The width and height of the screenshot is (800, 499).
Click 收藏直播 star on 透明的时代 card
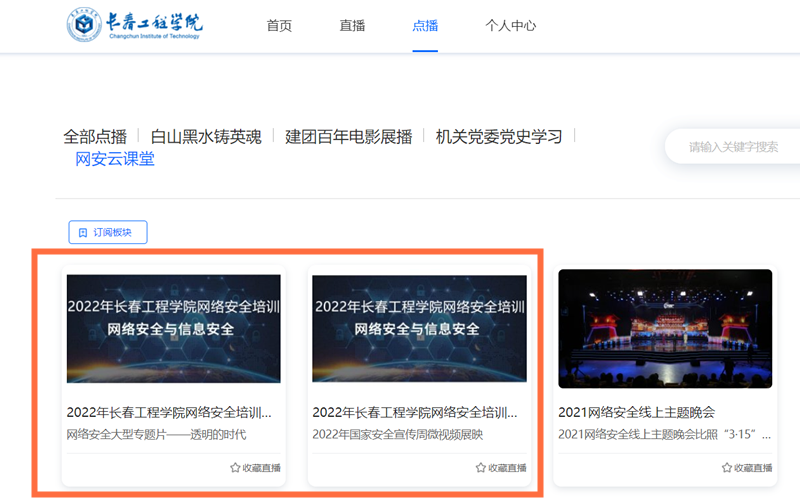click(236, 467)
